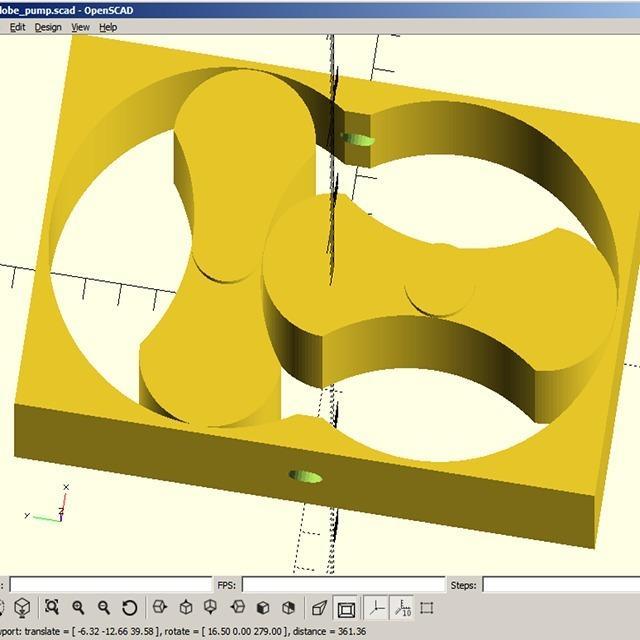Toggle Show Axes icon
The height and width of the screenshot is (640, 640).
377,608
